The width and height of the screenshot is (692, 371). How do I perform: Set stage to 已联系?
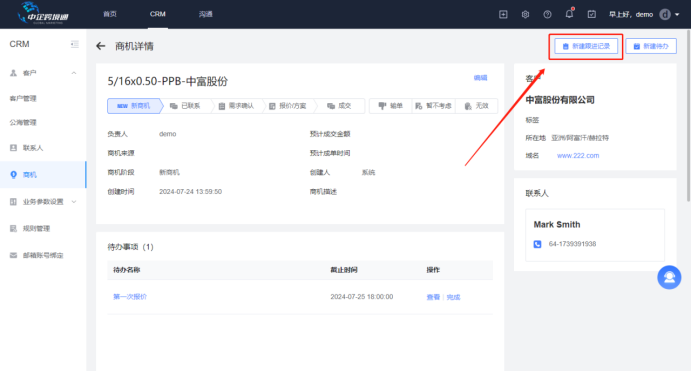(x=185, y=106)
